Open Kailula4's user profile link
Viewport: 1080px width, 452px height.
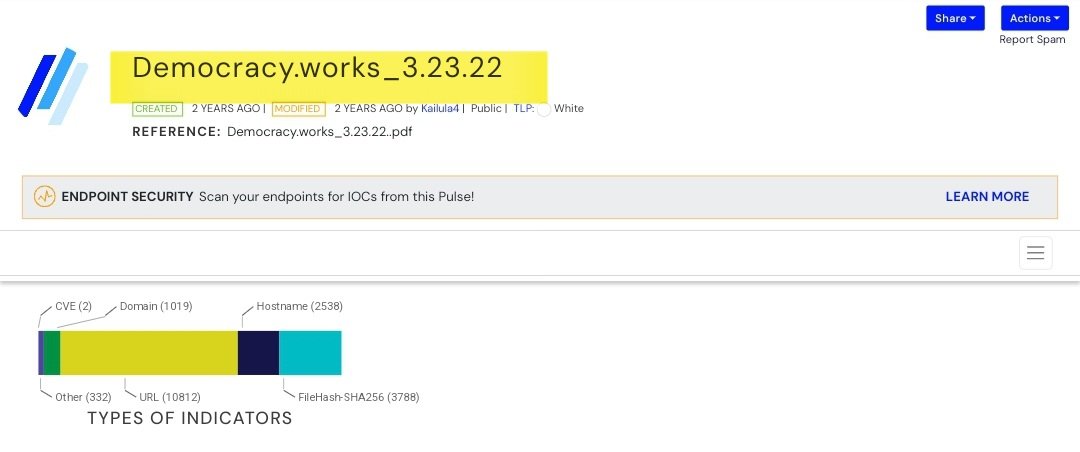[439, 109]
